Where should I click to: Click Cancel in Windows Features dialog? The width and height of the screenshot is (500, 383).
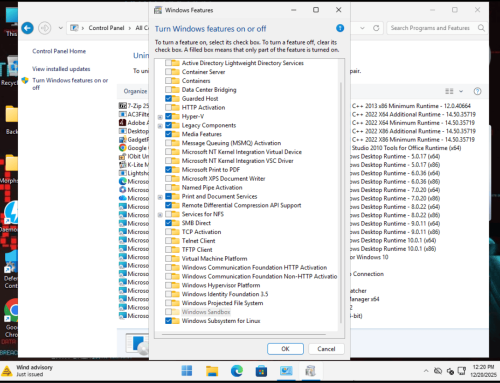click(x=326, y=349)
